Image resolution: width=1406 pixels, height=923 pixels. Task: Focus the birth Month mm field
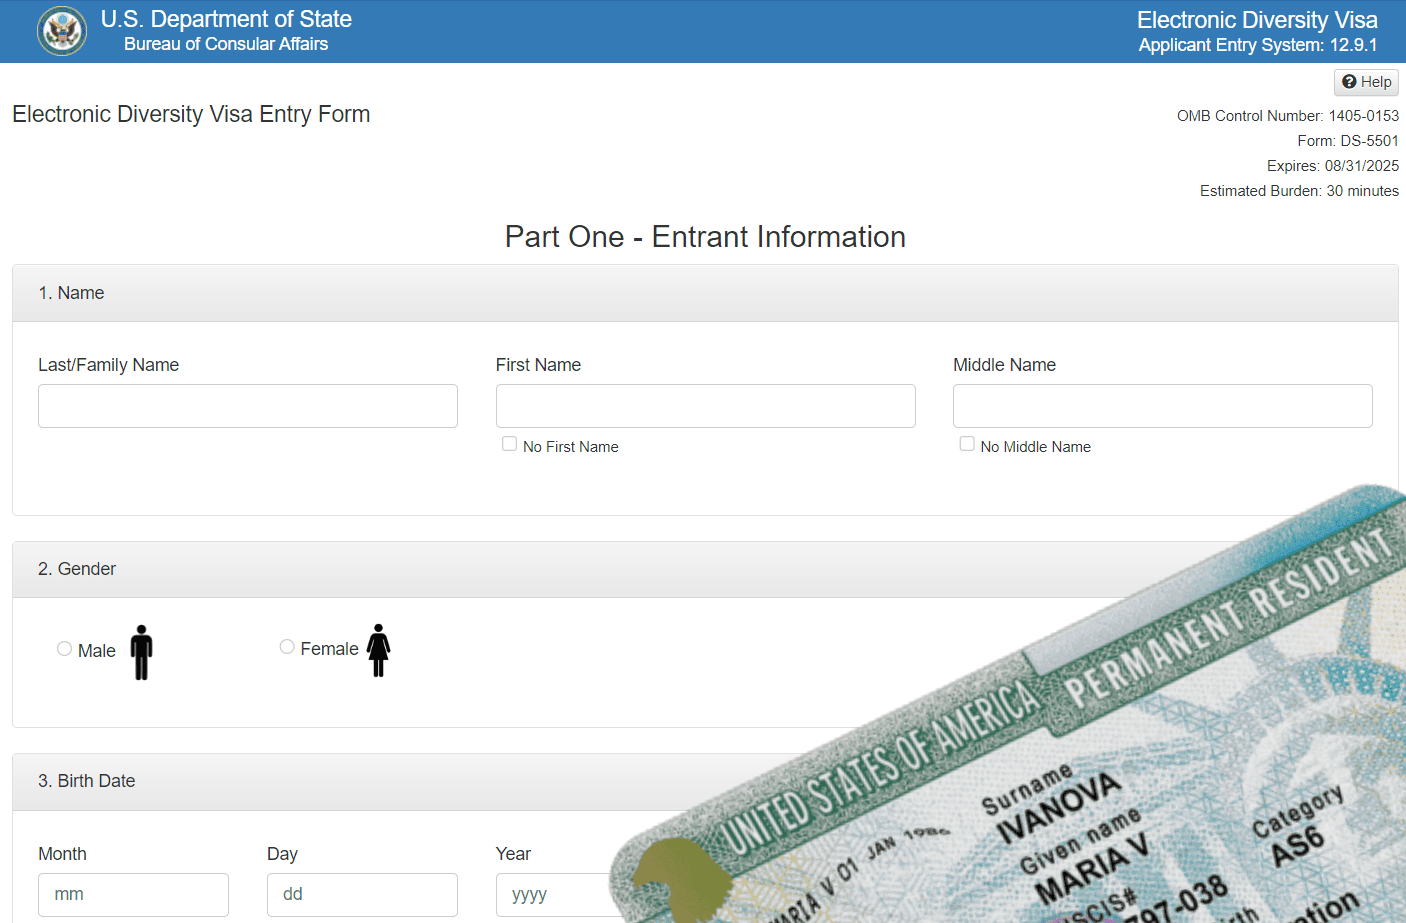[x=133, y=895]
